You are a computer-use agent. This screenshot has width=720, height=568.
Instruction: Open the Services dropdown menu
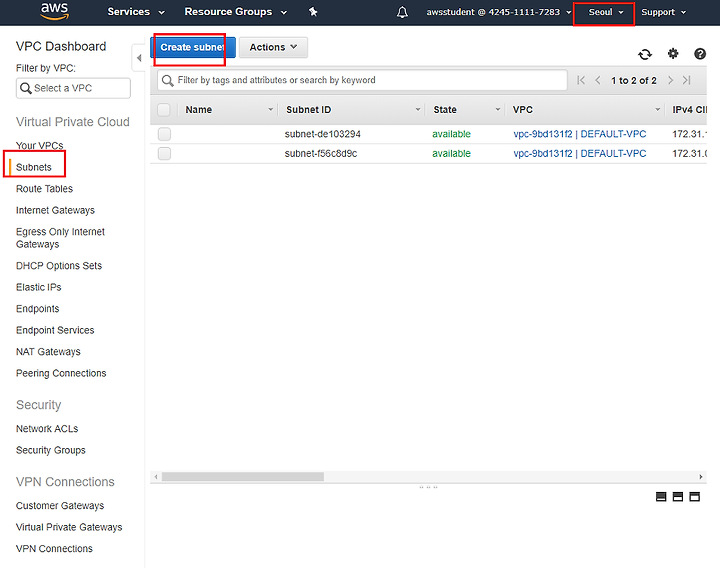click(135, 12)
